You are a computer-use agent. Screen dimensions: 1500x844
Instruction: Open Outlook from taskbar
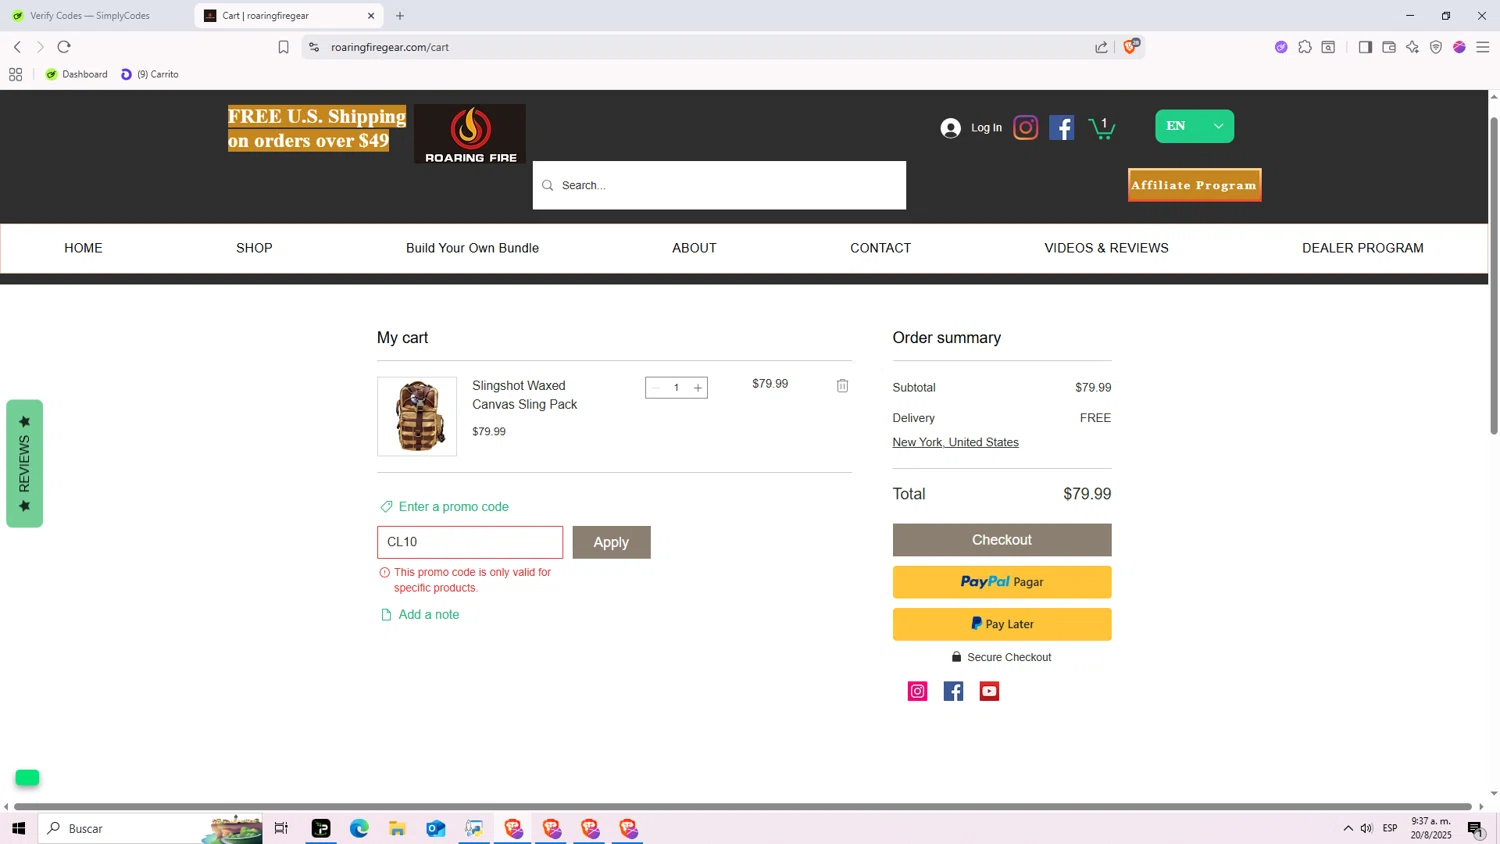point(436,828)
